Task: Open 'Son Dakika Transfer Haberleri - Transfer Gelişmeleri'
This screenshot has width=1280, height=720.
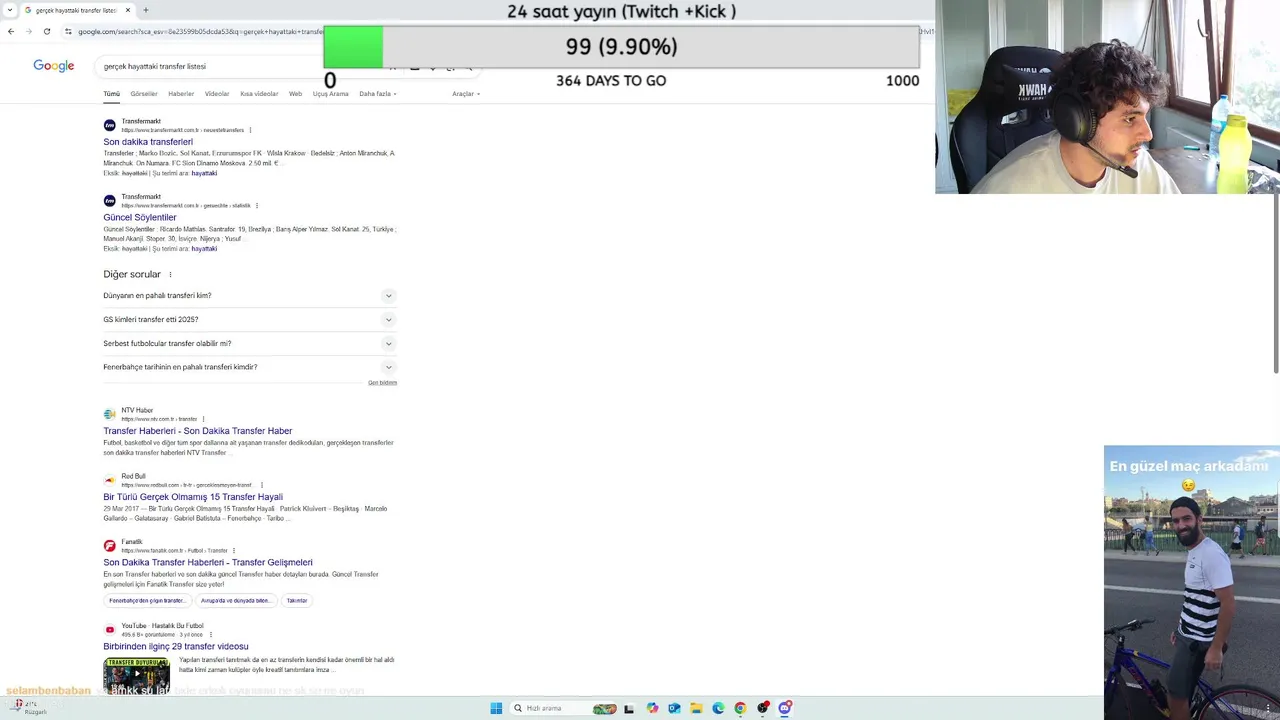Action: pos(208,562)
